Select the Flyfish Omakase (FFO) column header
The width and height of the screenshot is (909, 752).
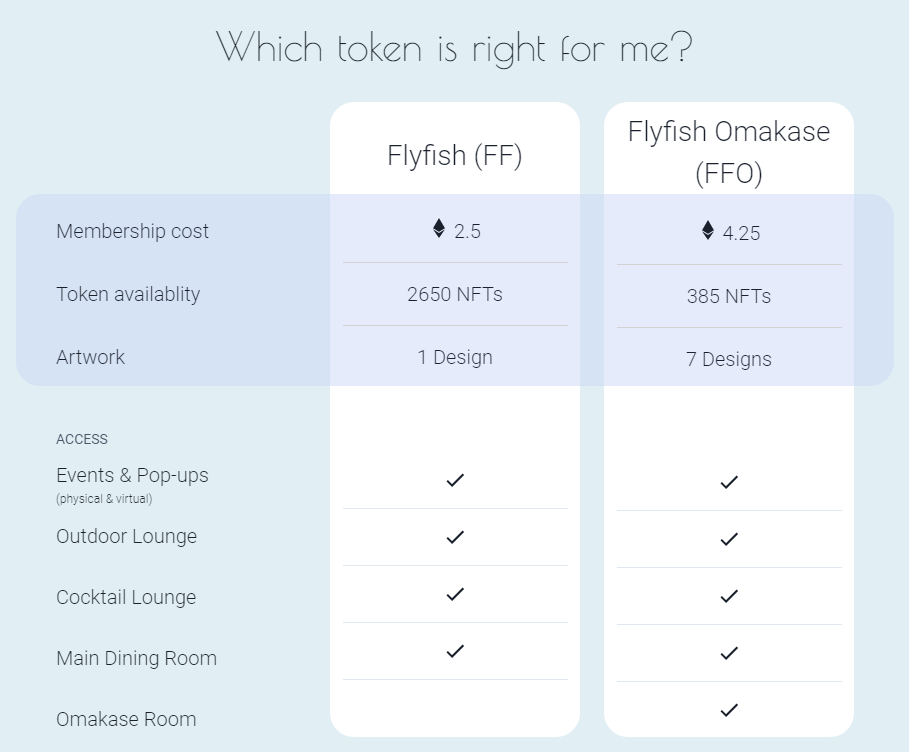[x=729, y=152]
